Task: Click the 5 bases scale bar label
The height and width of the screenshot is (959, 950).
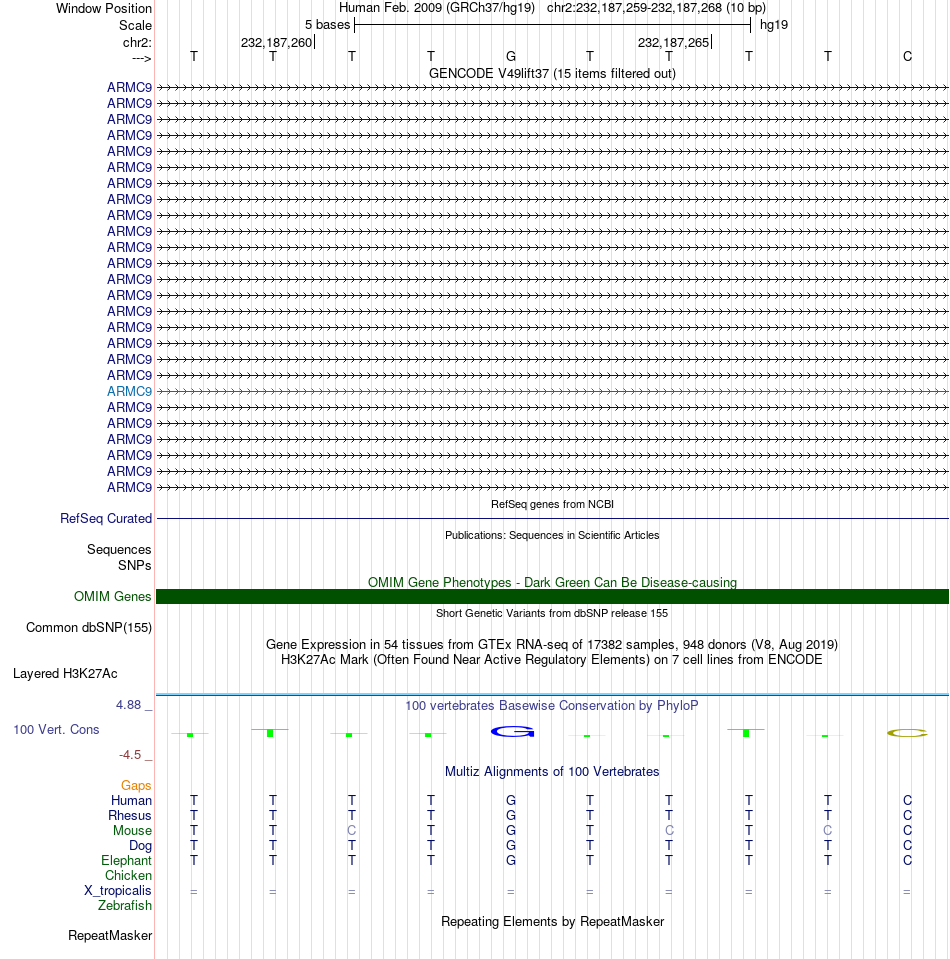Action: pyautogui.click(x=327, y=25)
